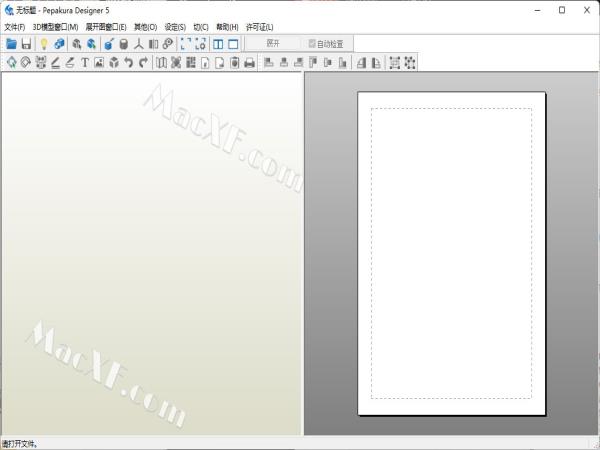The height and width of the screenshot is (450, 600).
Task: Click the Pepakura app icon in title bar
Action: pyautogui.click(x=9, y=10)
